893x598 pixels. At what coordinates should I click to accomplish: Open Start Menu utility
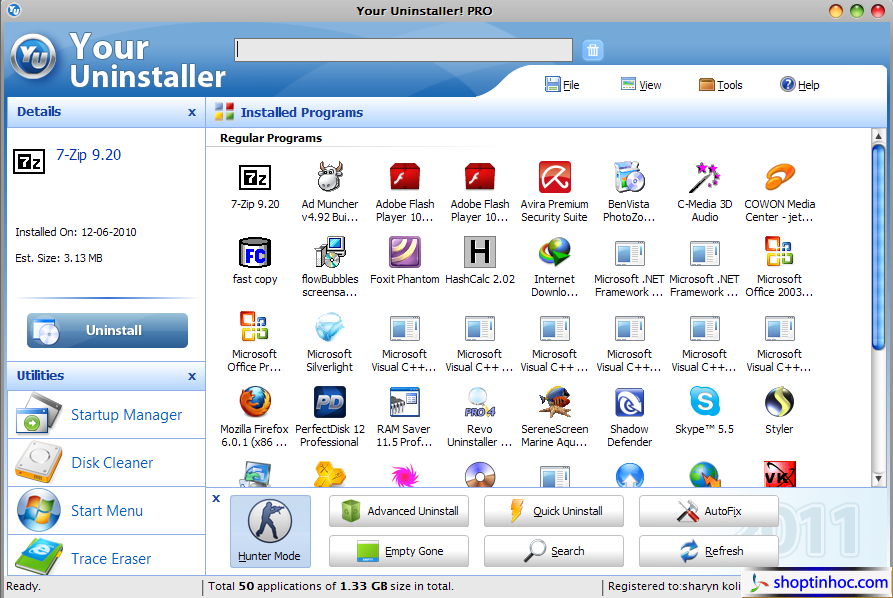coord(106,510)
